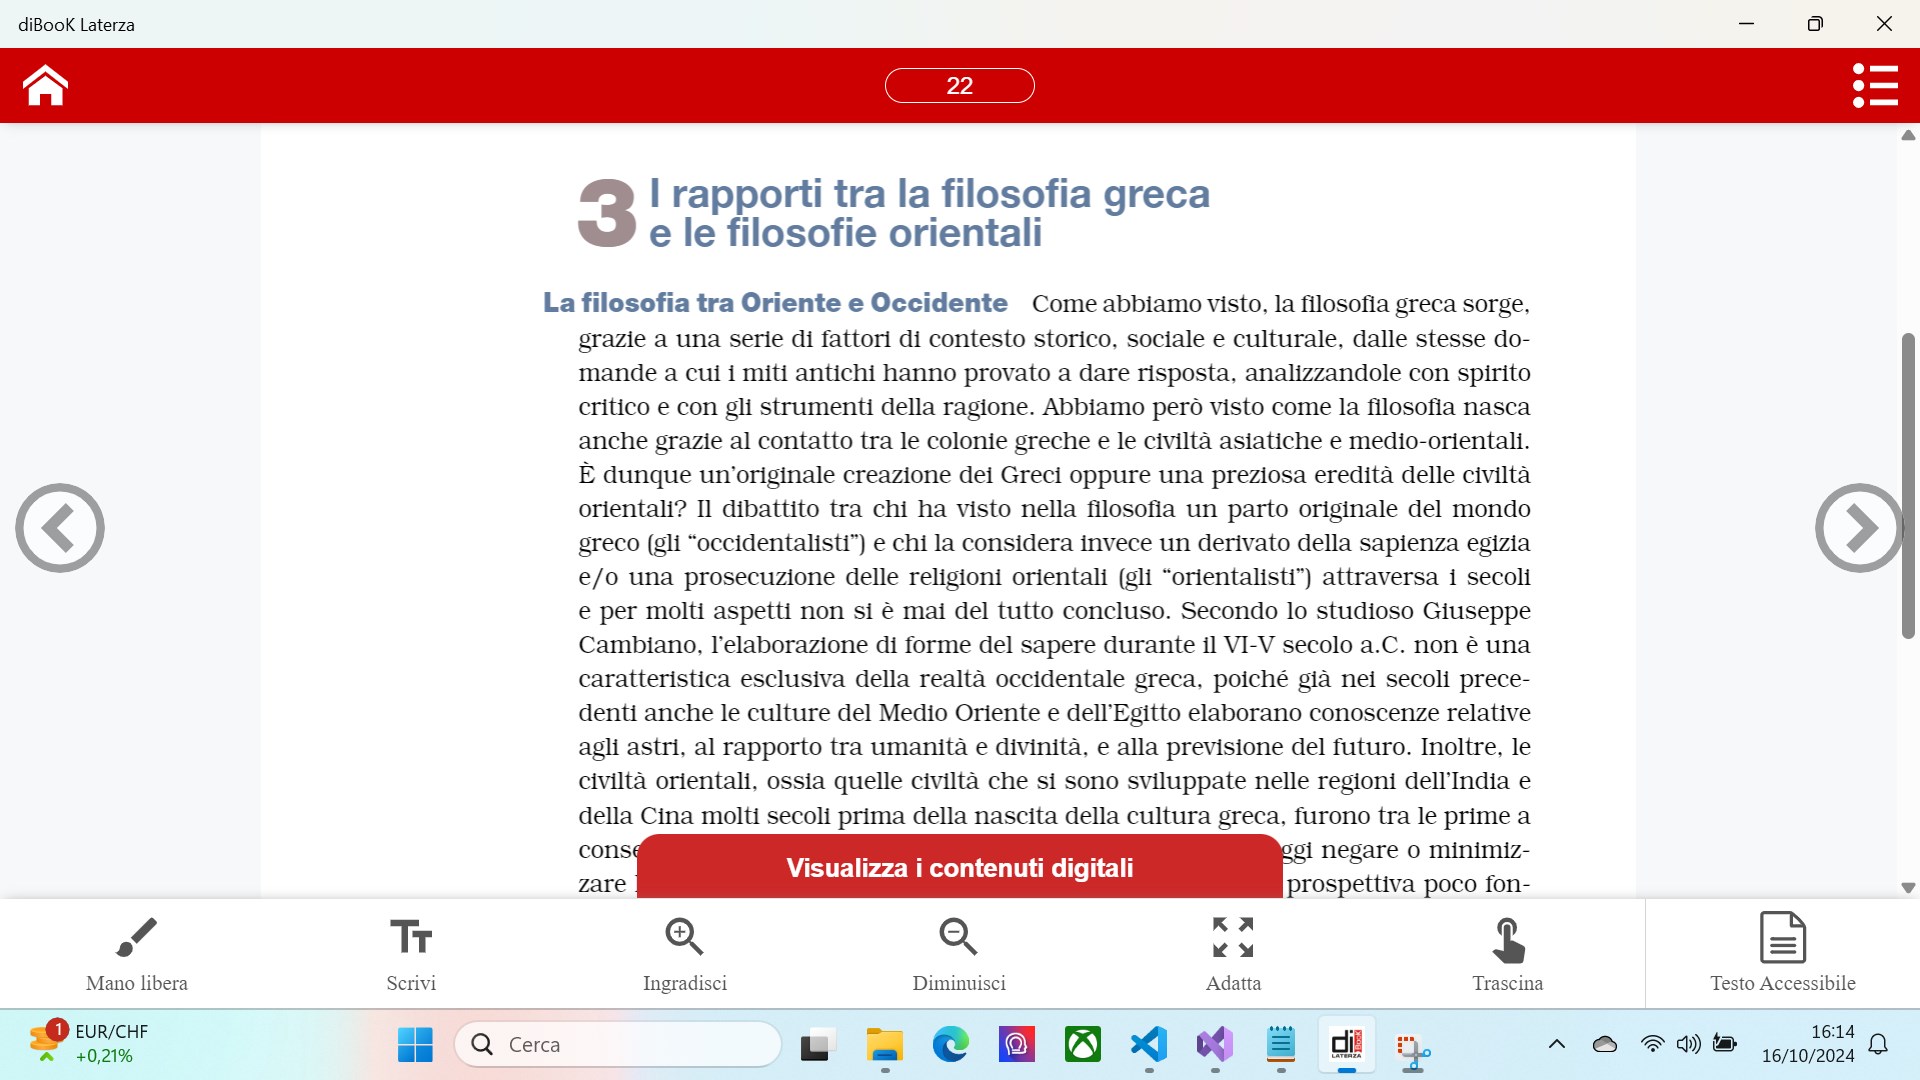
Task: Go to the next page arrow
Action: coord(1859,528)
